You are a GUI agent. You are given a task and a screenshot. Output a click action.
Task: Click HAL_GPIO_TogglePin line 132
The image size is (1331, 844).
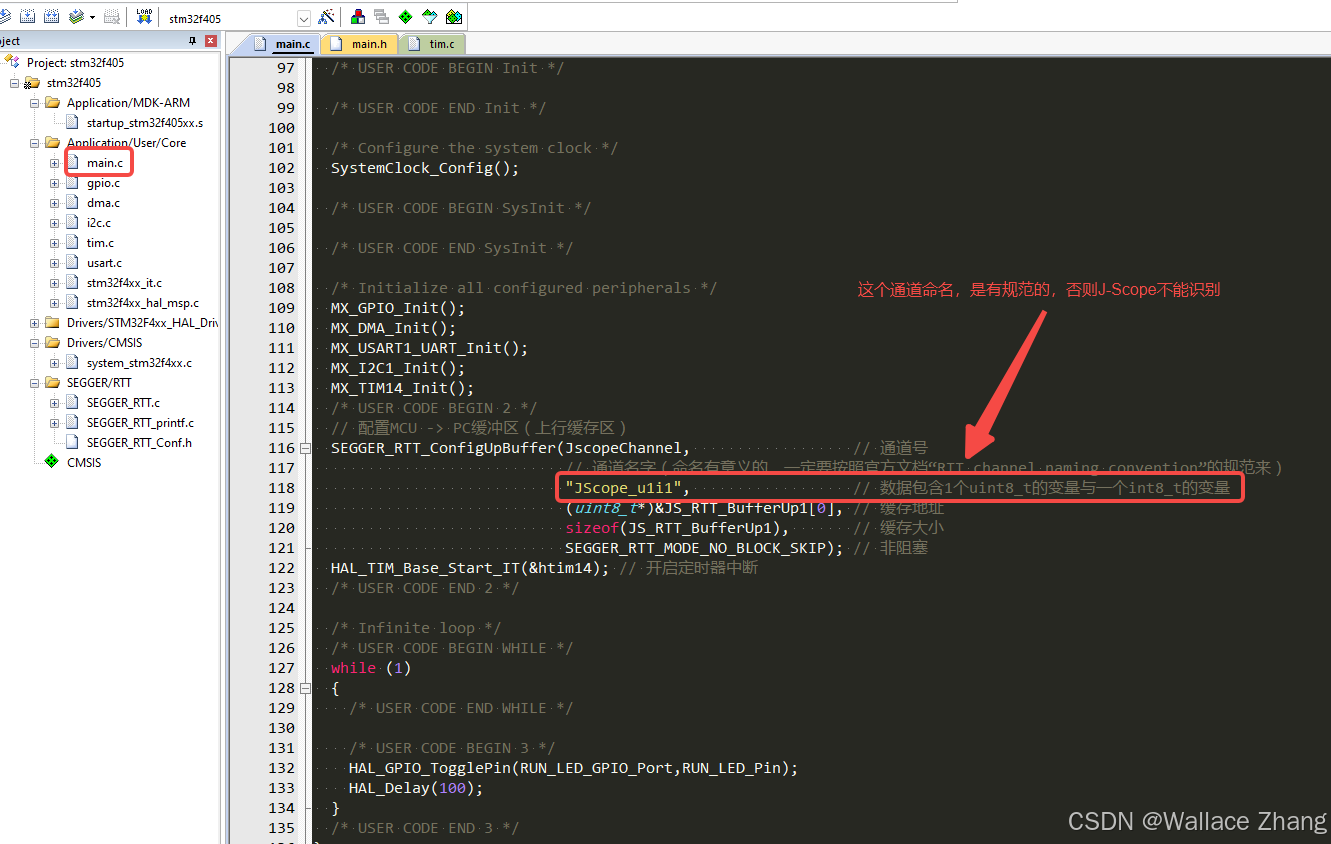pyautogui.click(x=573, y=768)
